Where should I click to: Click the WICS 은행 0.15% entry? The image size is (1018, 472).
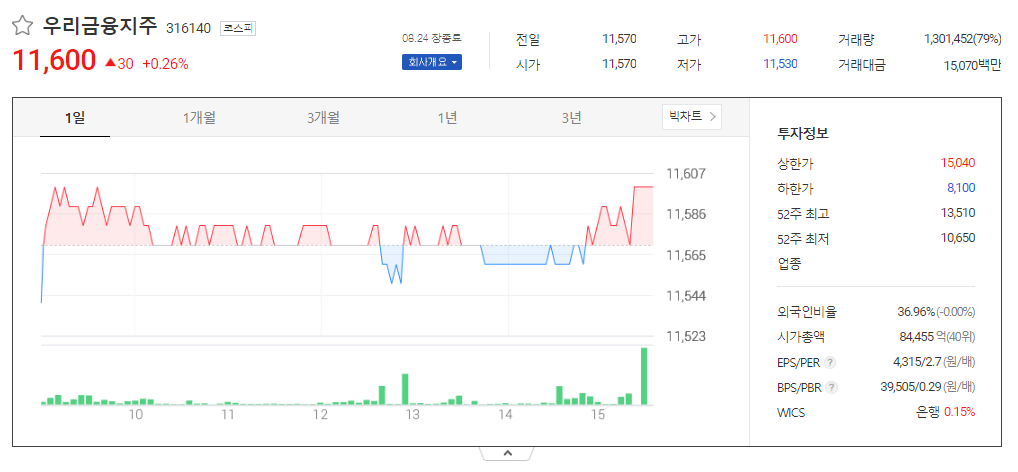coord(944,412)
